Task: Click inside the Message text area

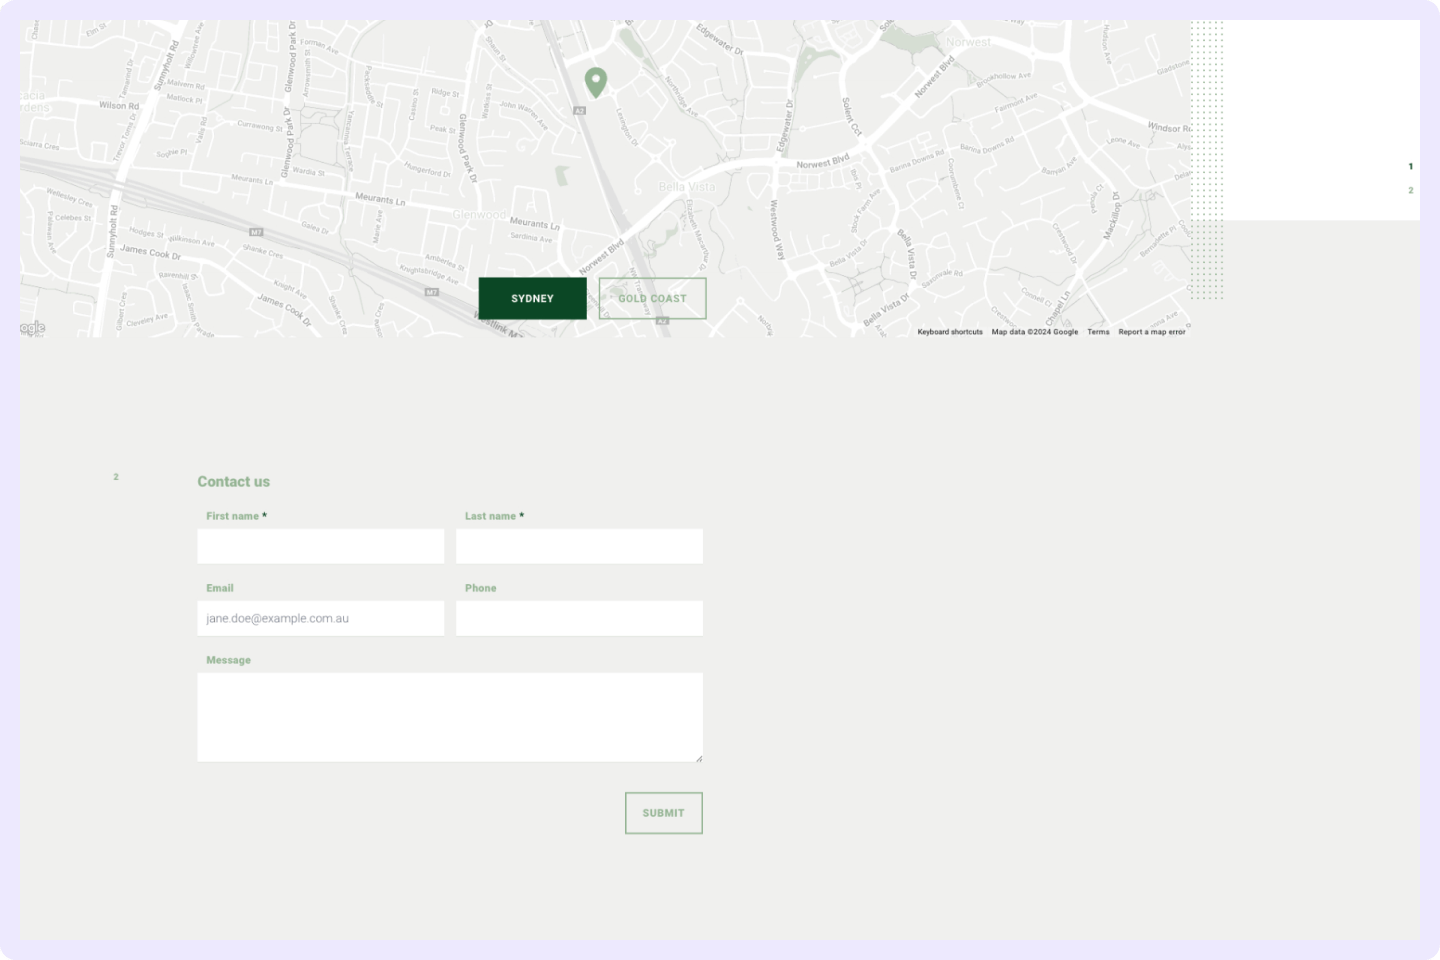Action: click(450, 717)
